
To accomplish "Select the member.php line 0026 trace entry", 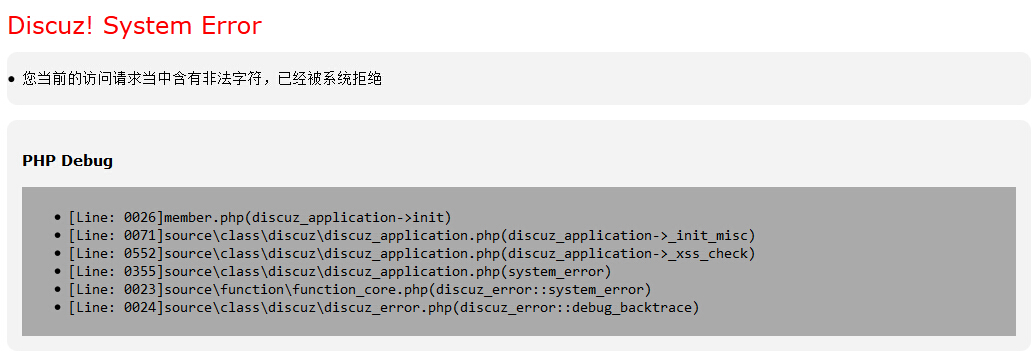I will coord(259,218).
